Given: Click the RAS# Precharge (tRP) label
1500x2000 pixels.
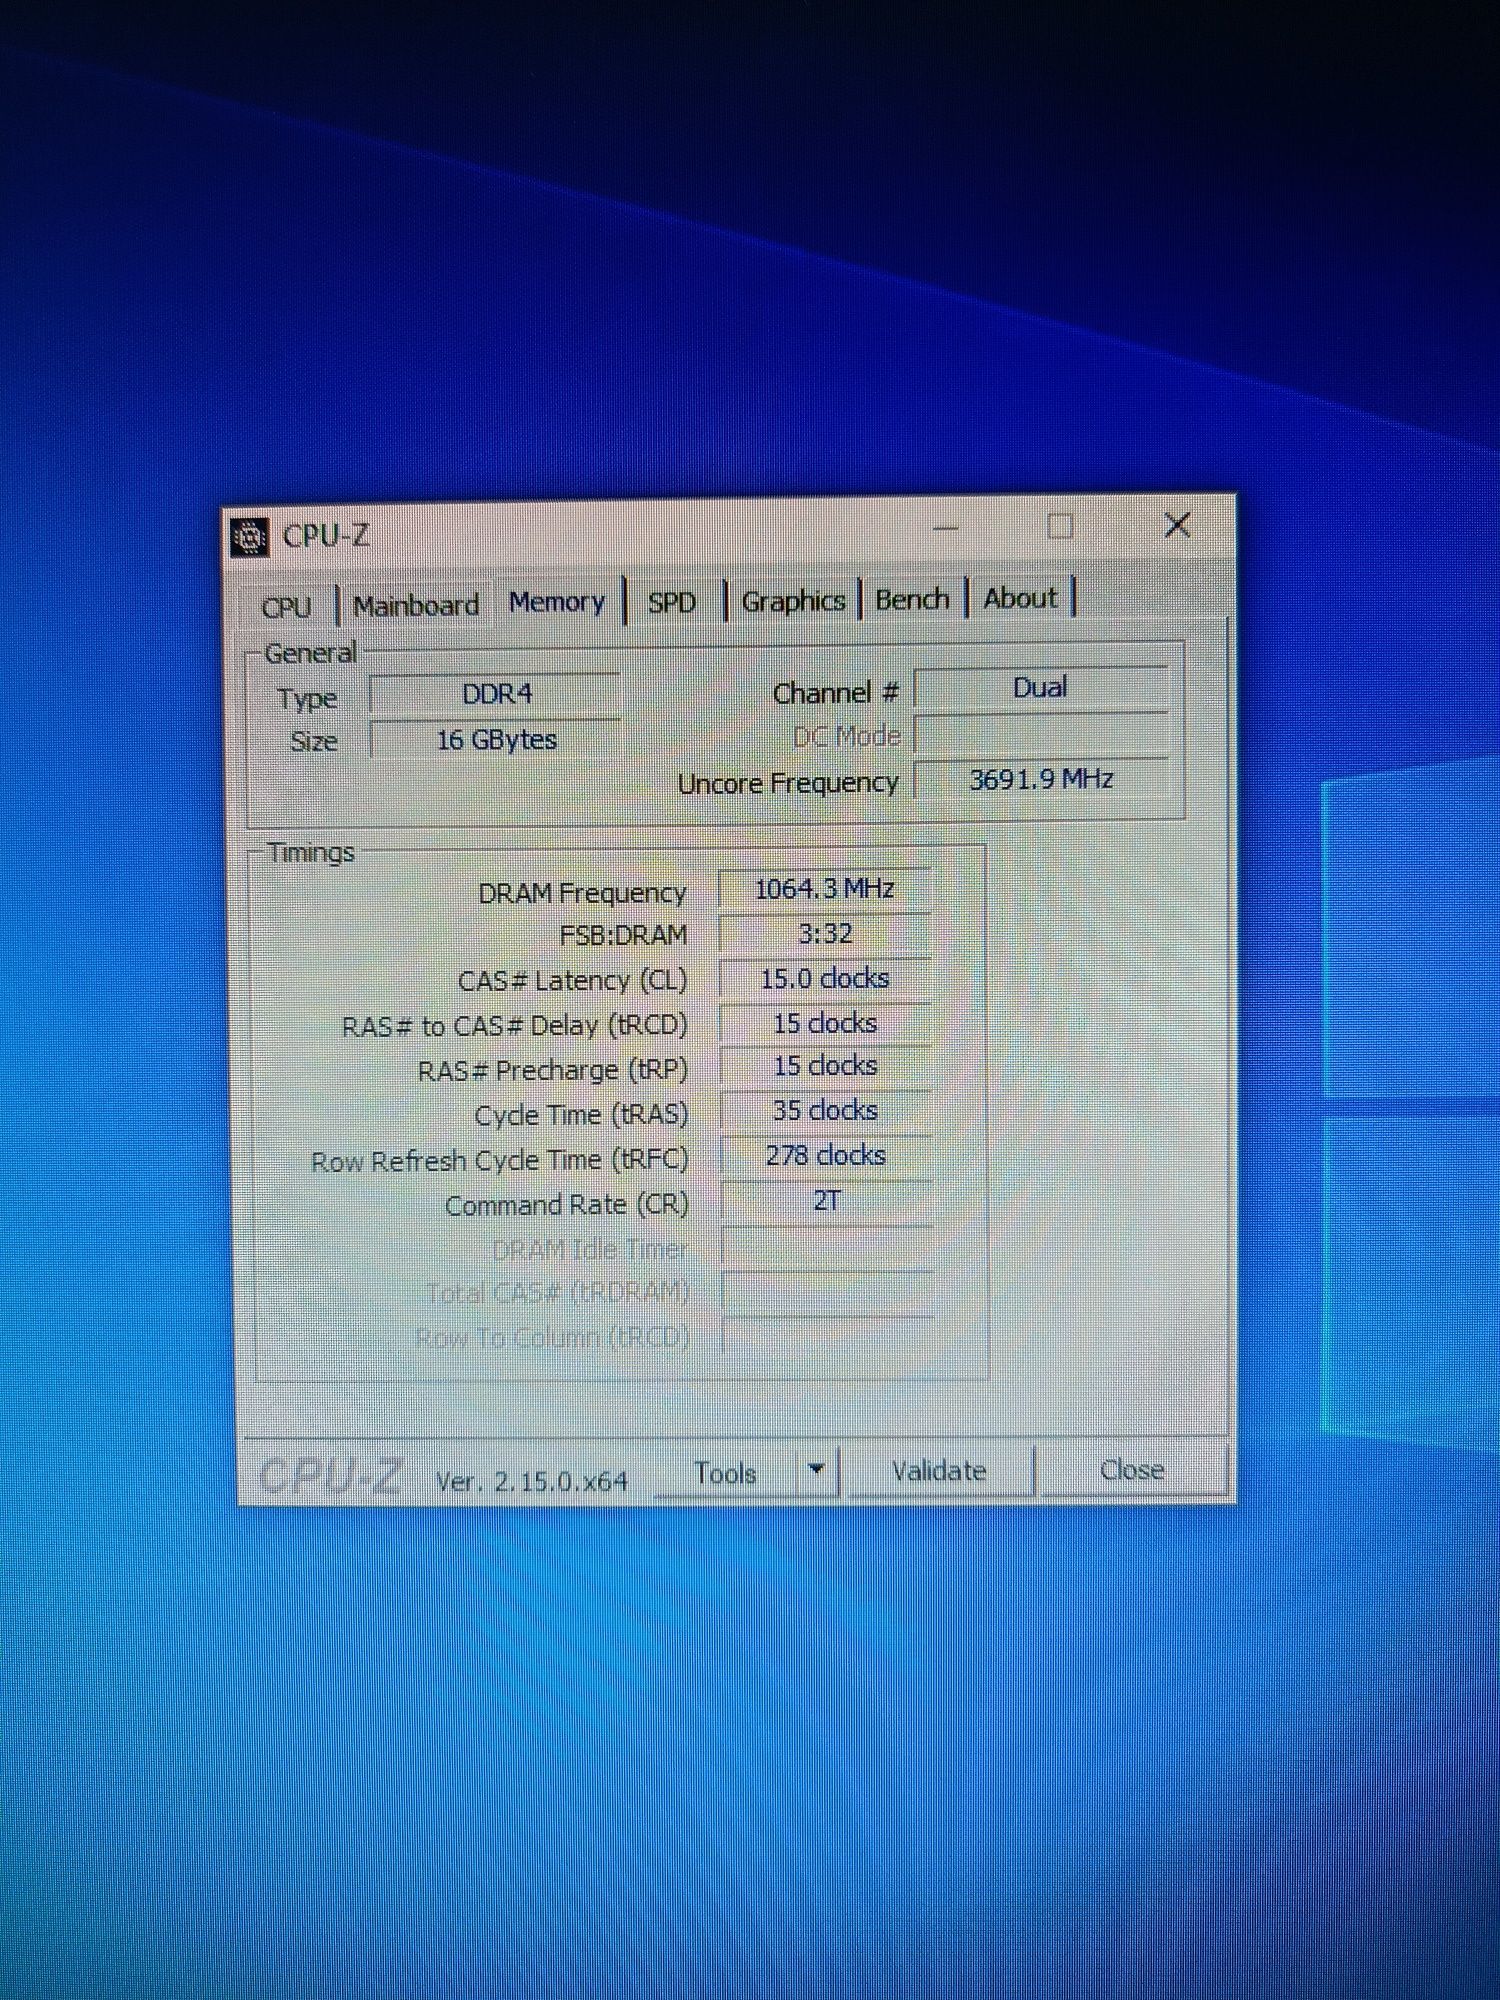Looking at the screenshot, I should point(553,1071).
